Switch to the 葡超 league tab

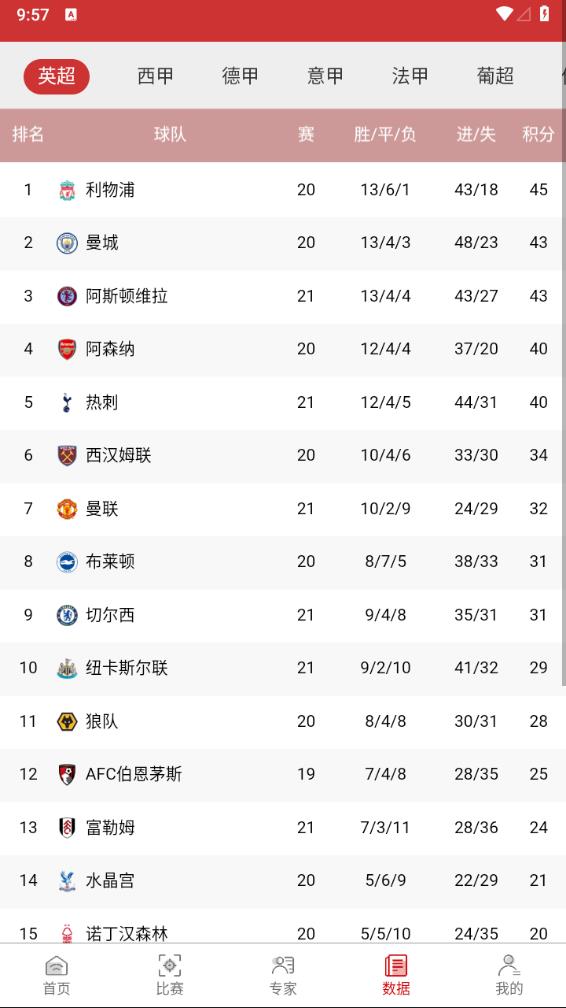[x=495, y=76]
